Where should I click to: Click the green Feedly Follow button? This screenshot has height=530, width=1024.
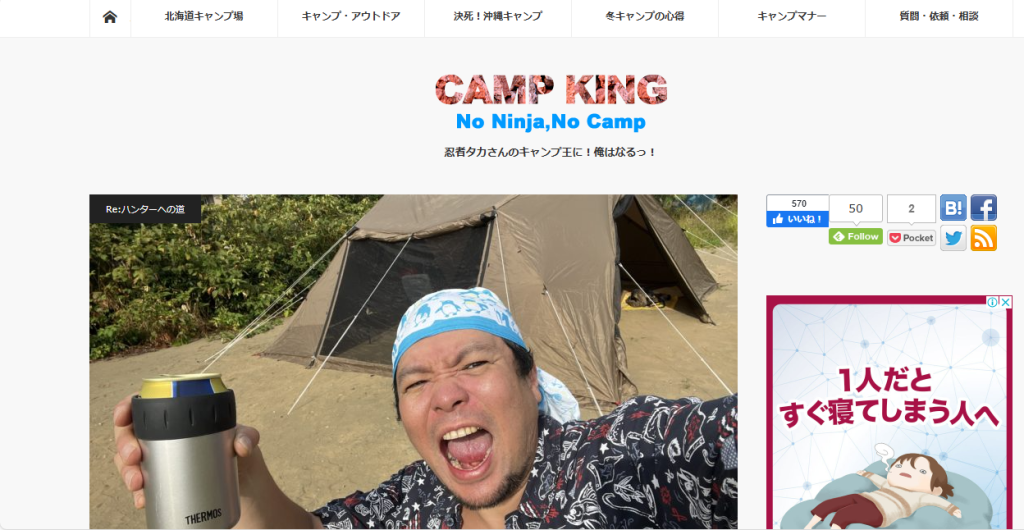pos(856,236)
